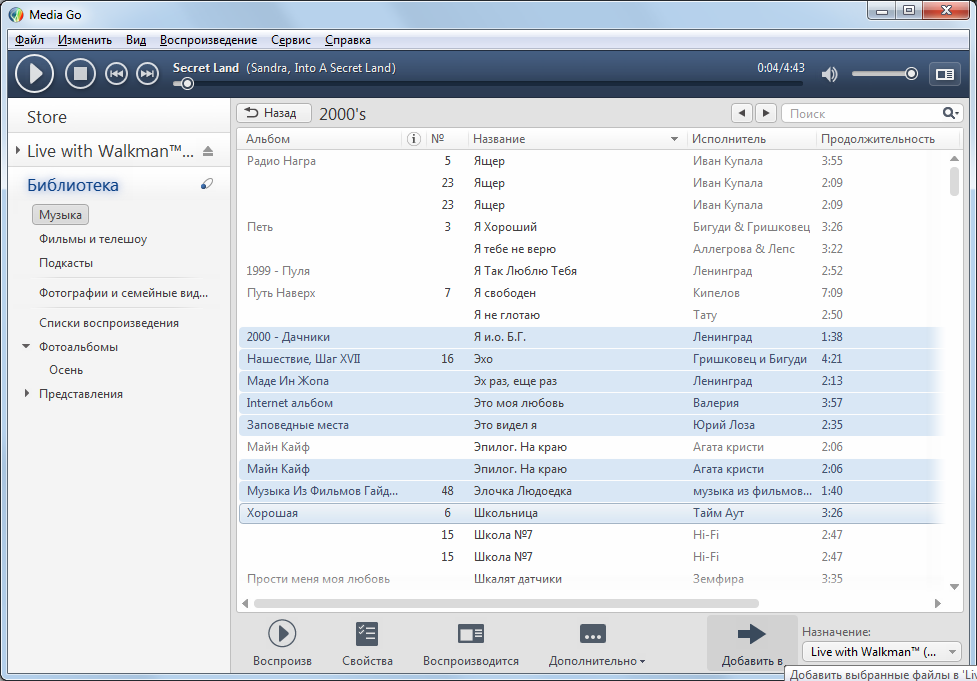Mute the volume speaker icon

click(x=829, y=75)
